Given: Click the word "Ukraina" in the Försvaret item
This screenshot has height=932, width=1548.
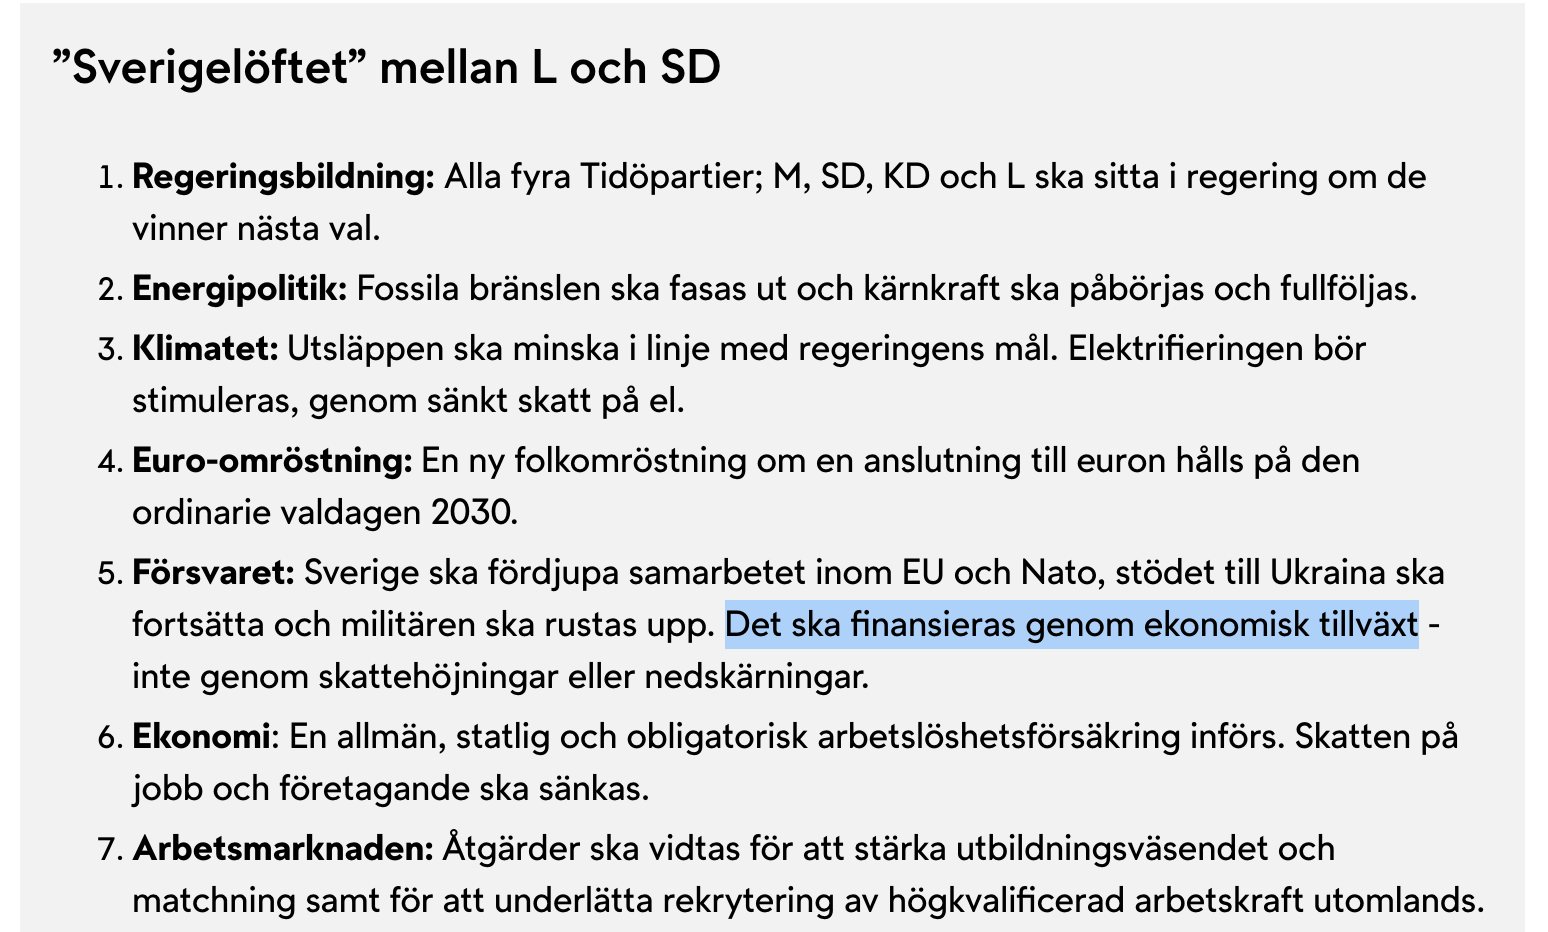Looking at the screenshot, I should tap(1327, 573).
